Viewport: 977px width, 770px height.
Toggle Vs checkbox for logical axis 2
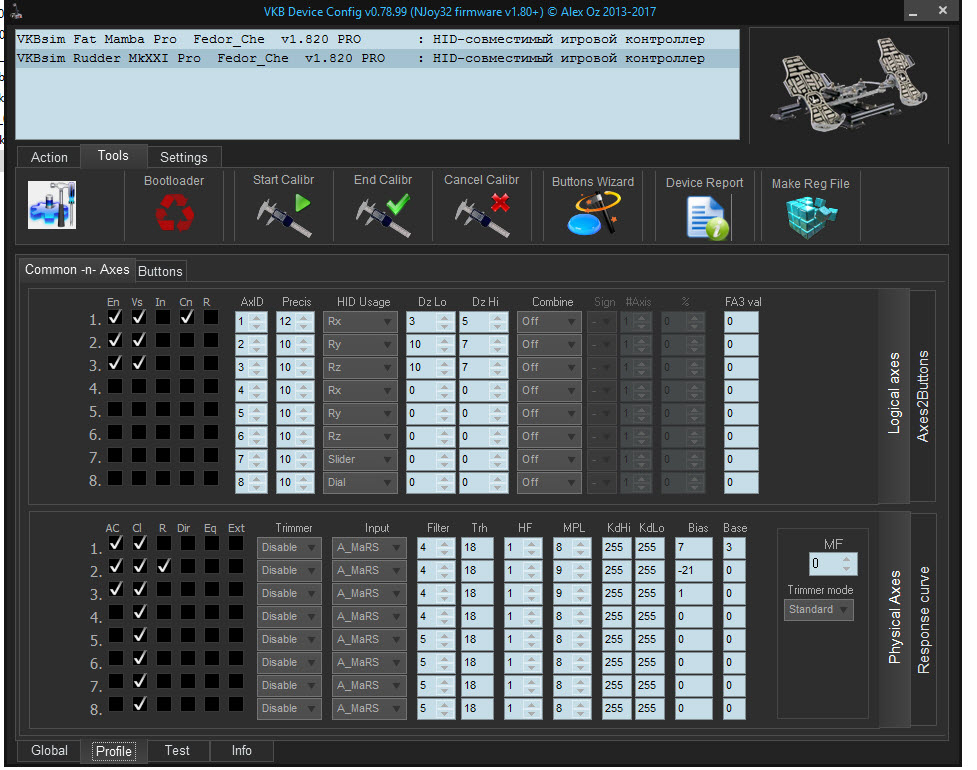[x=139, y=340]
